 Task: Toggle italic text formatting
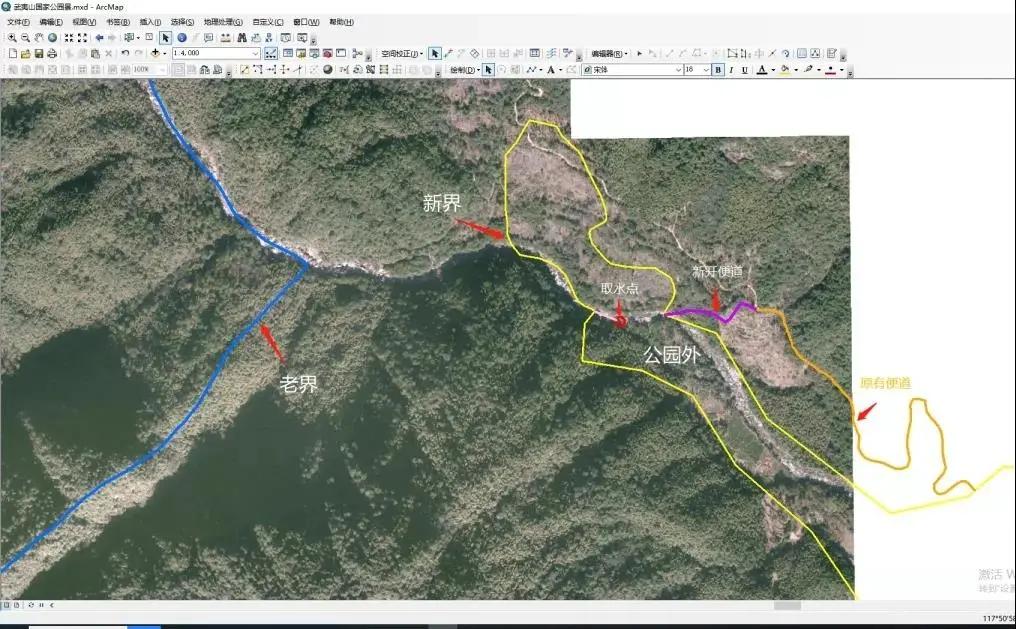tap(731, 69)
